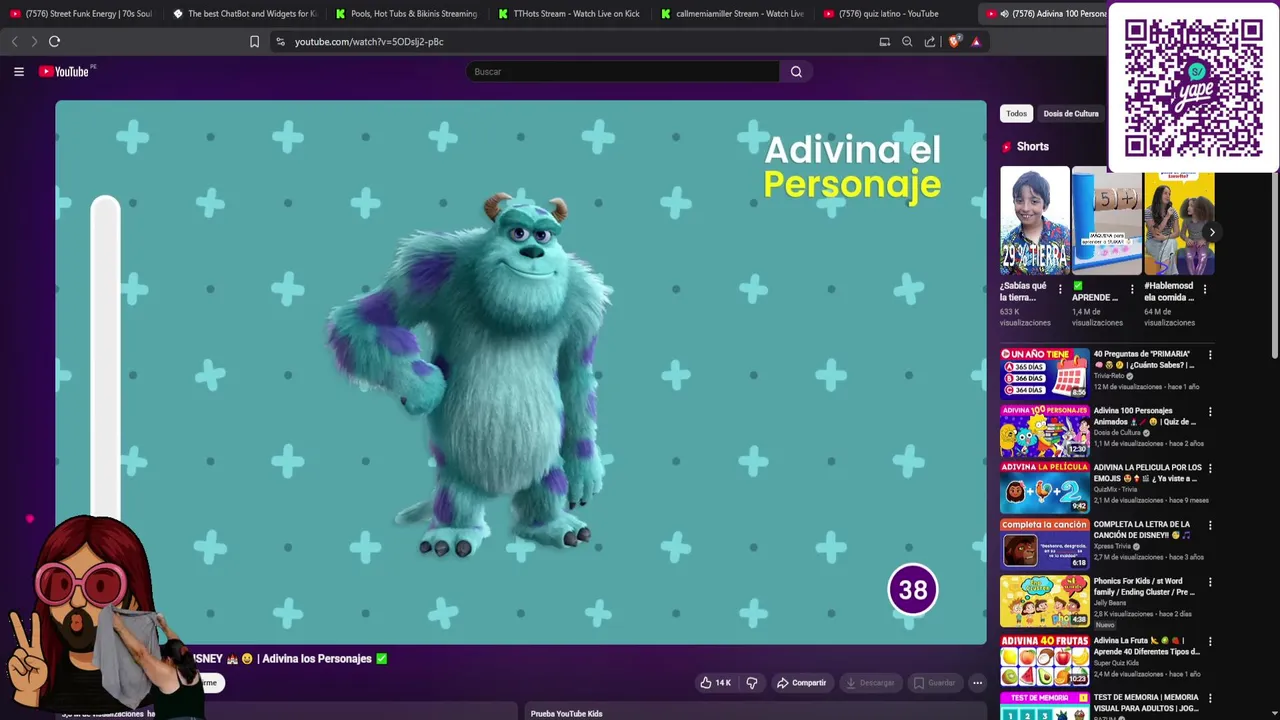The image size is (1280, 720).
Task: Click the youtube.com address bar URL
Action: pos(369,41)
